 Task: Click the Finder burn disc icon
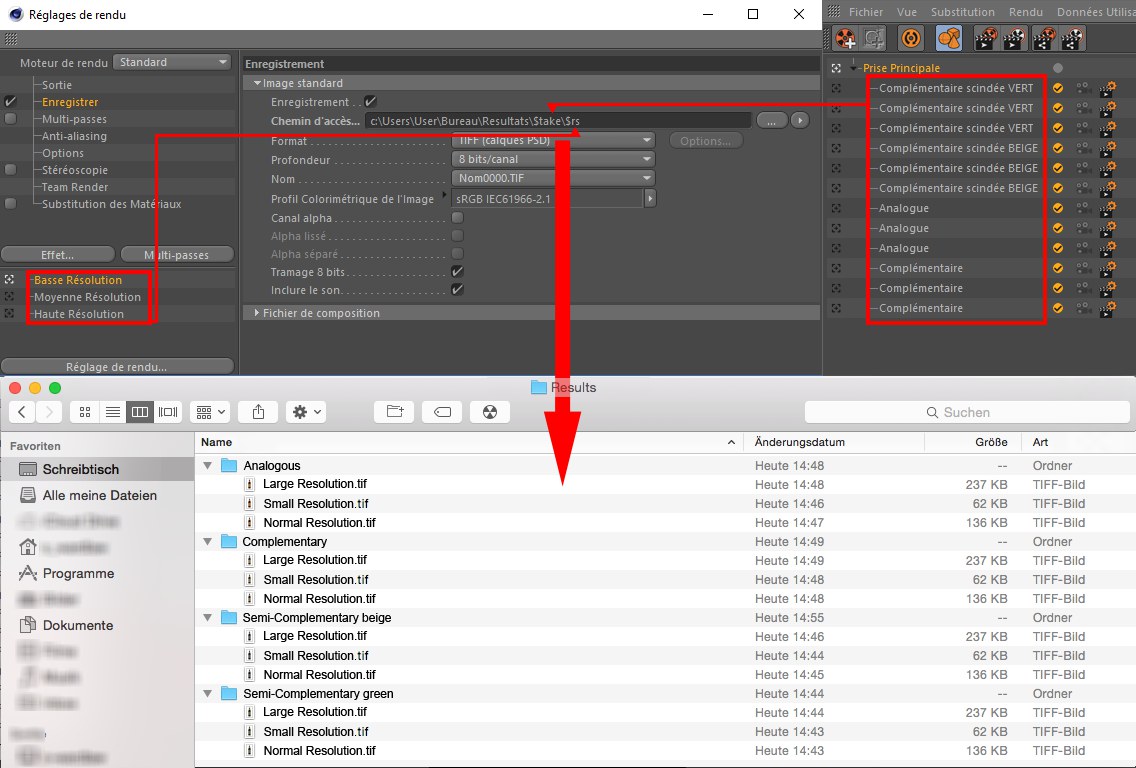tap(489, 412)
